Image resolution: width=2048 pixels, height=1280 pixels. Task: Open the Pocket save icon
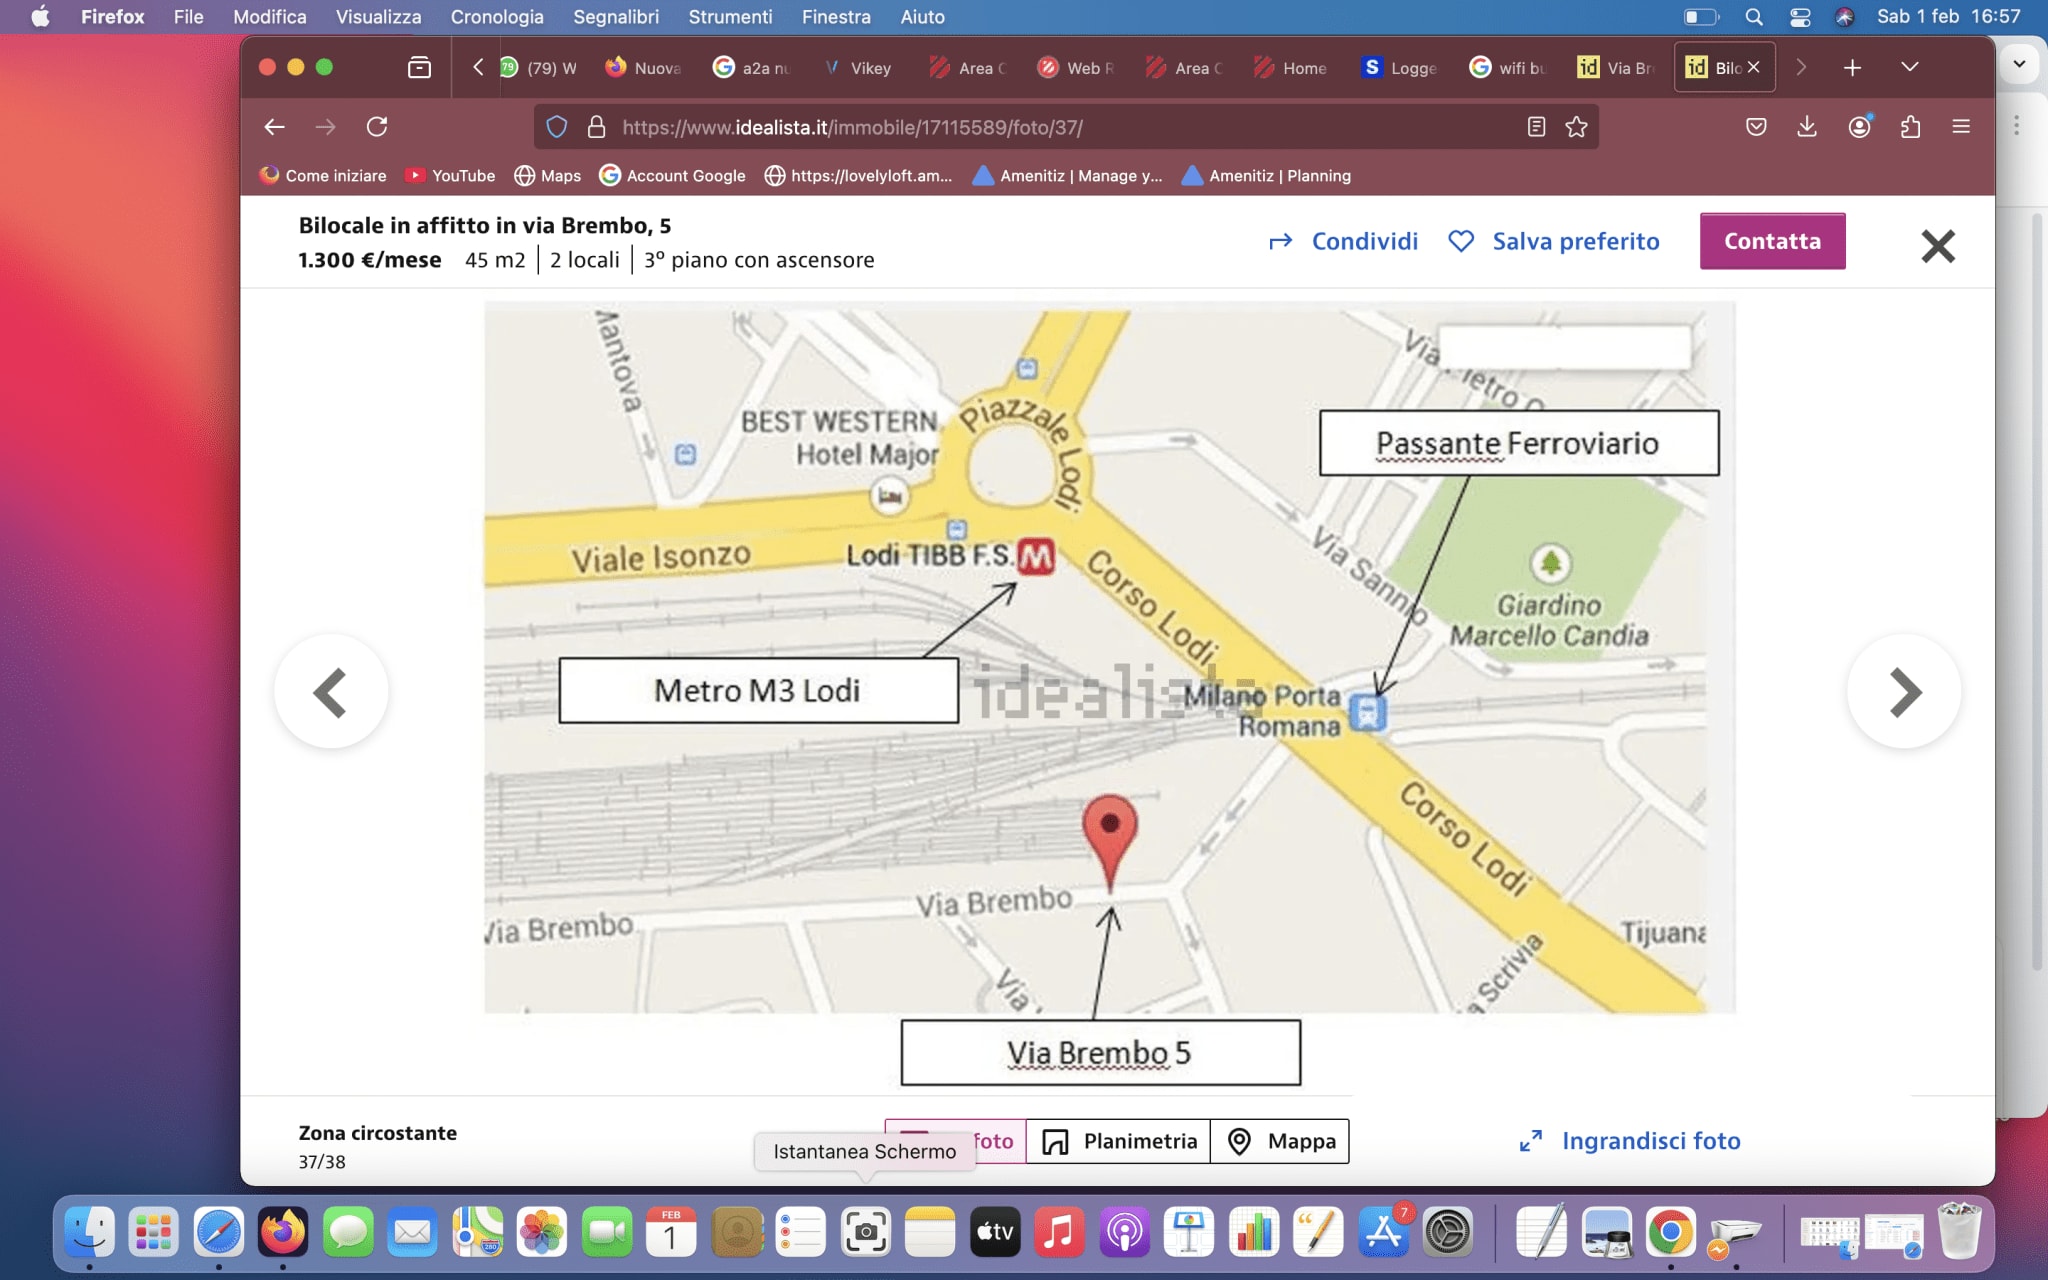point(1756,127)
